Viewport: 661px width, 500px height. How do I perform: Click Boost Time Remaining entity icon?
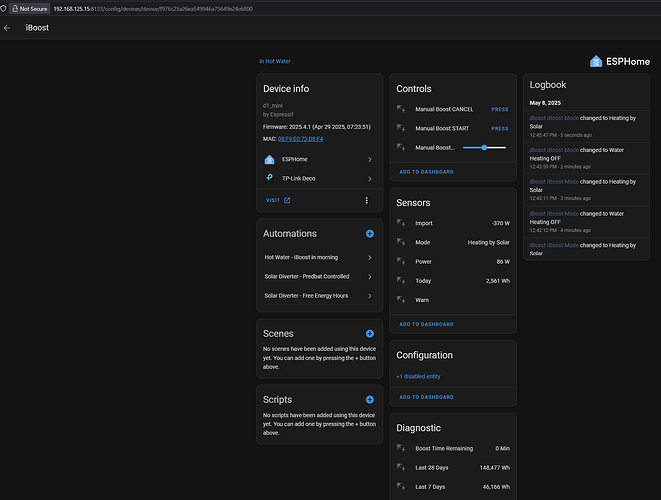click(401, 448)
